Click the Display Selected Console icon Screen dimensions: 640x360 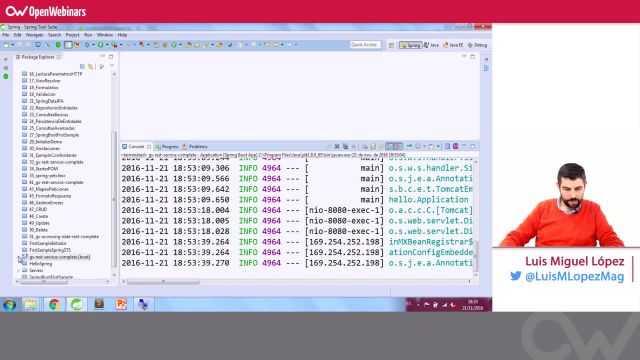418,147
